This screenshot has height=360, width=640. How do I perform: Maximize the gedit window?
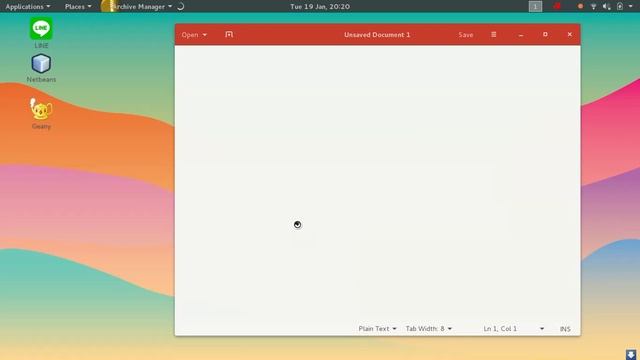tap(545, 34)
